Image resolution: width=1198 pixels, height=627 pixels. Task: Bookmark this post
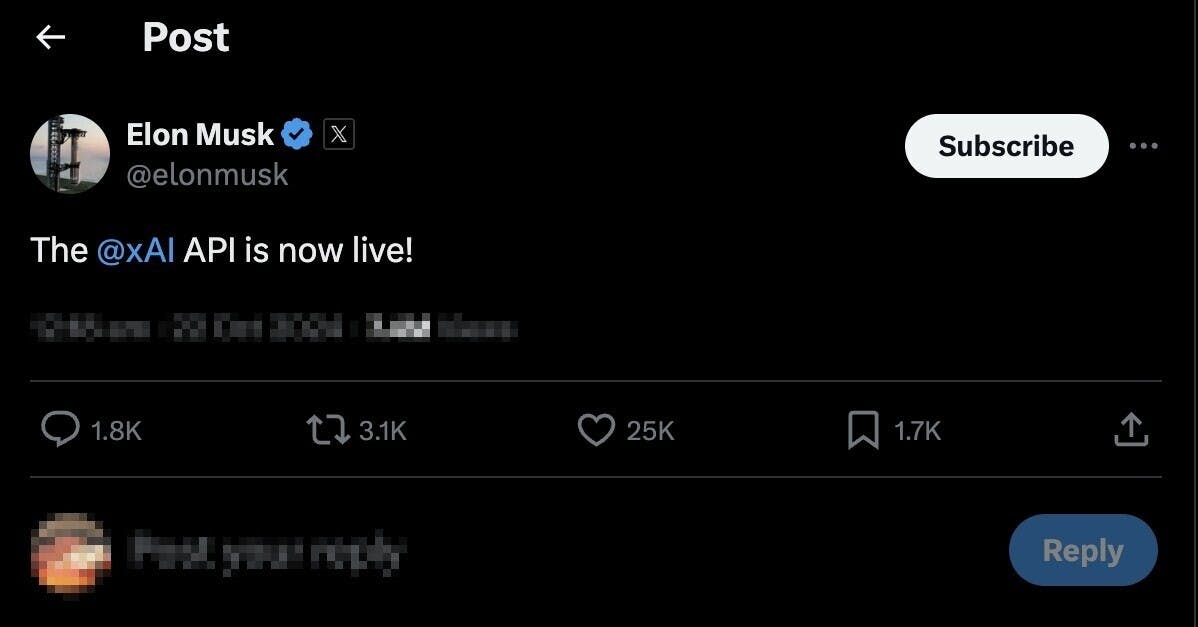point(863,431)
